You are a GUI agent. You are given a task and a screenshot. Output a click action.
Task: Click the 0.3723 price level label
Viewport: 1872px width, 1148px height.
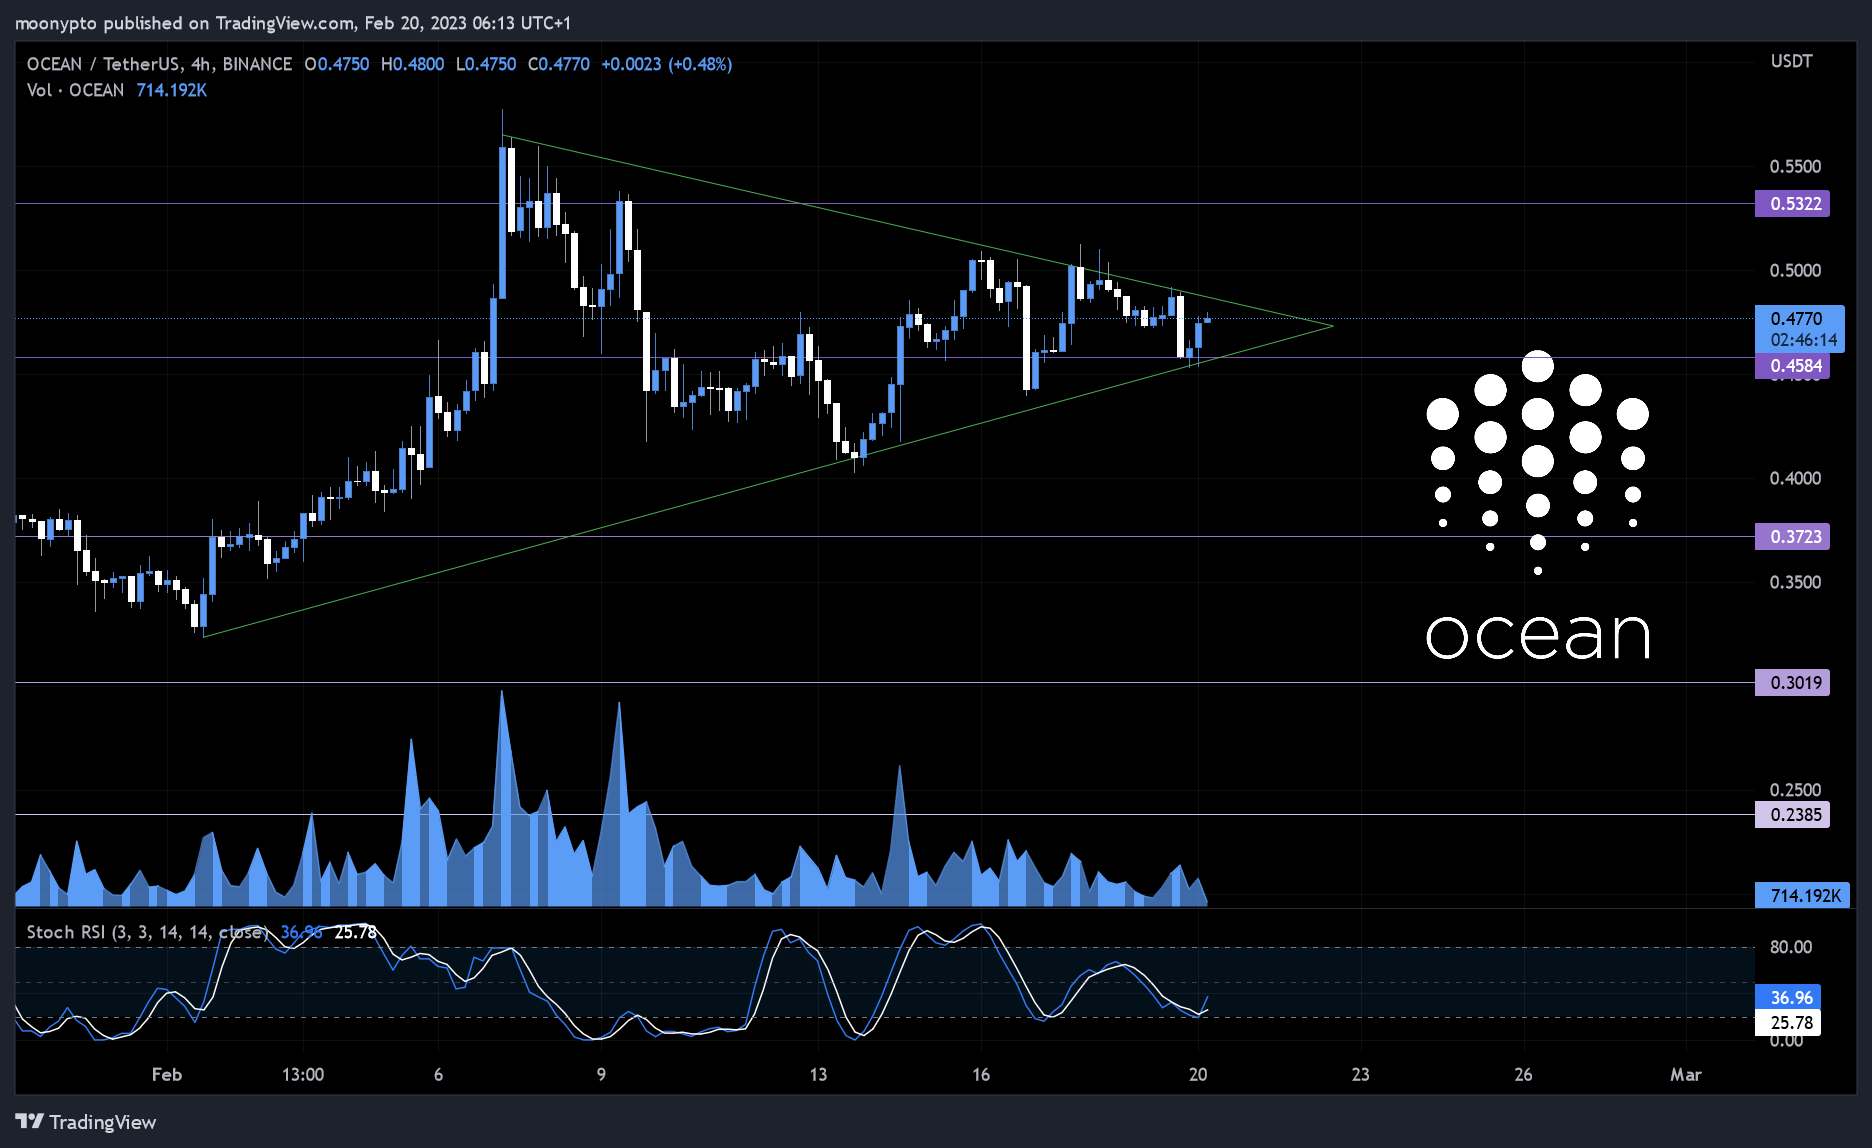pos(1792,537)
